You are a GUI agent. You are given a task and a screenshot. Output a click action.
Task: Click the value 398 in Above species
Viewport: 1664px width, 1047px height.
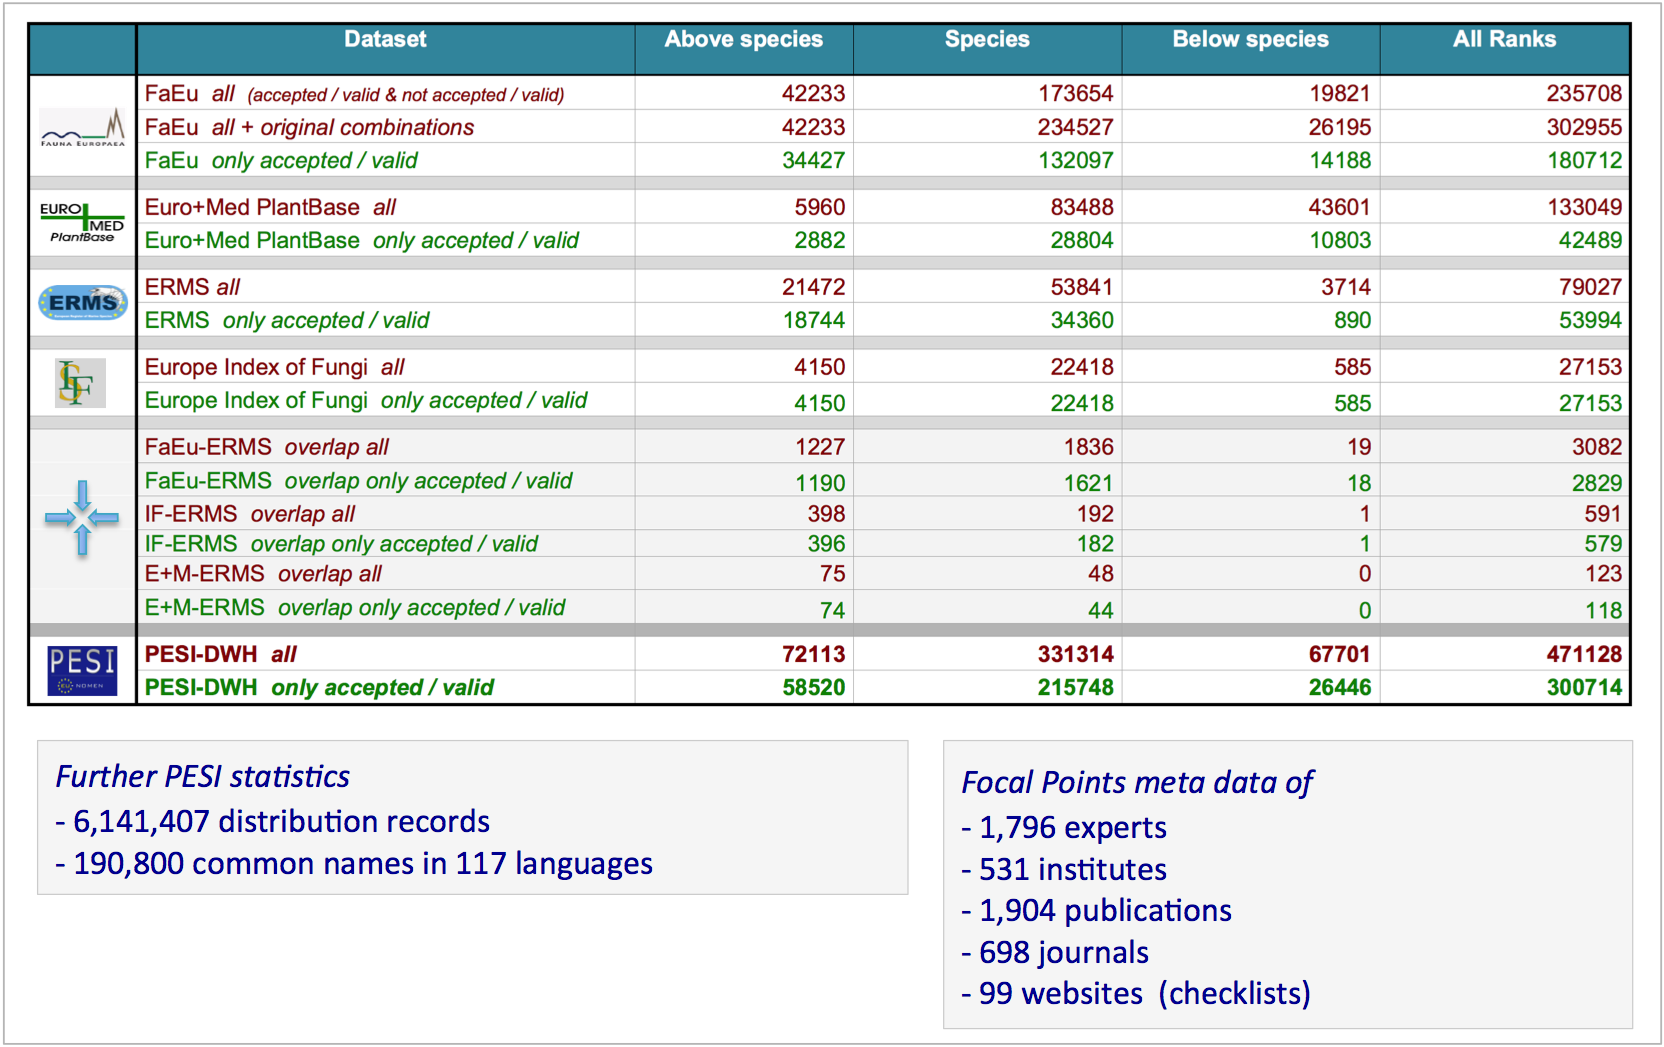coord(826,514)
